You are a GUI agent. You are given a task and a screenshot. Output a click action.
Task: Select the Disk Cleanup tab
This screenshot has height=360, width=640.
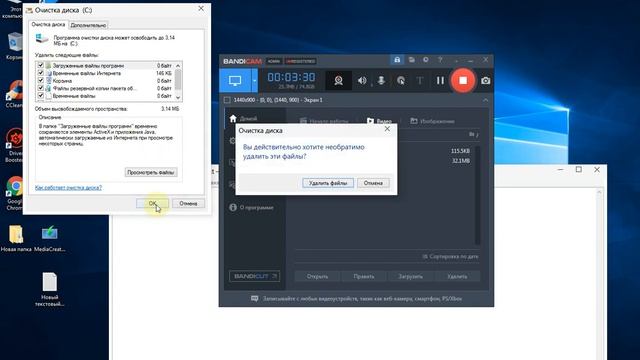(x=48, y=24)
